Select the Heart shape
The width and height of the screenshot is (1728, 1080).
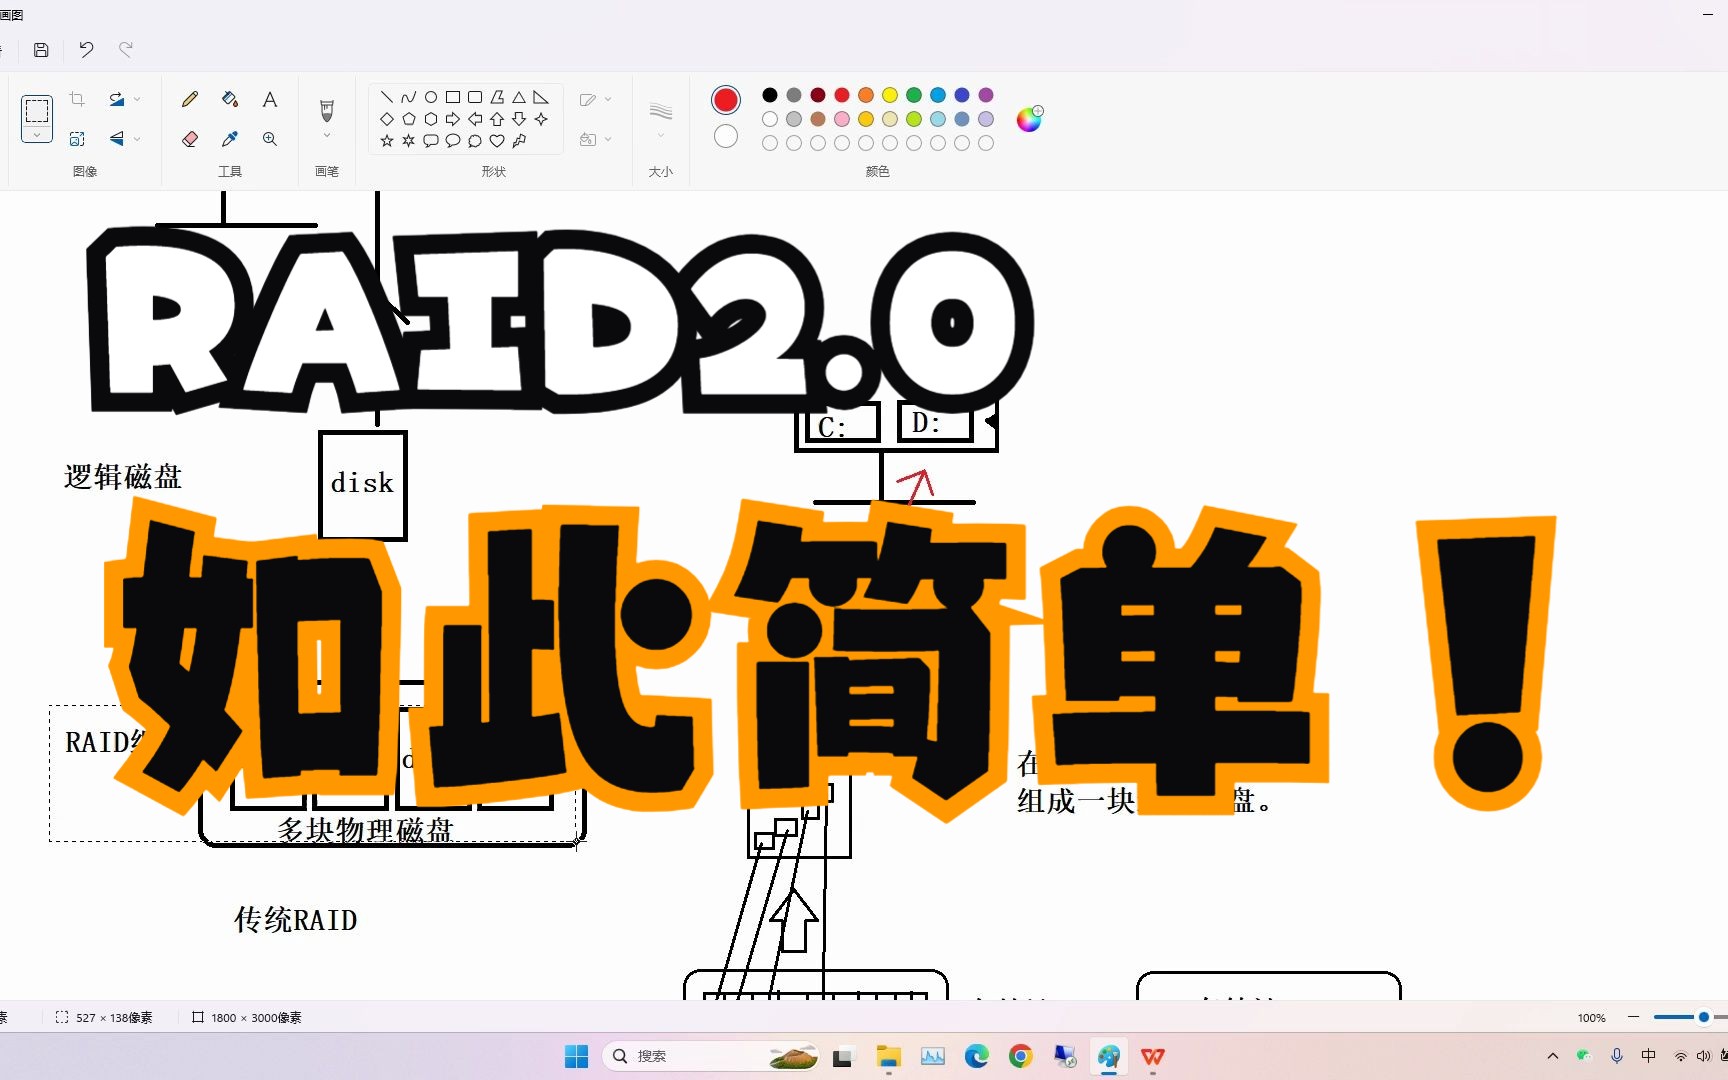[x=497, y=141]
